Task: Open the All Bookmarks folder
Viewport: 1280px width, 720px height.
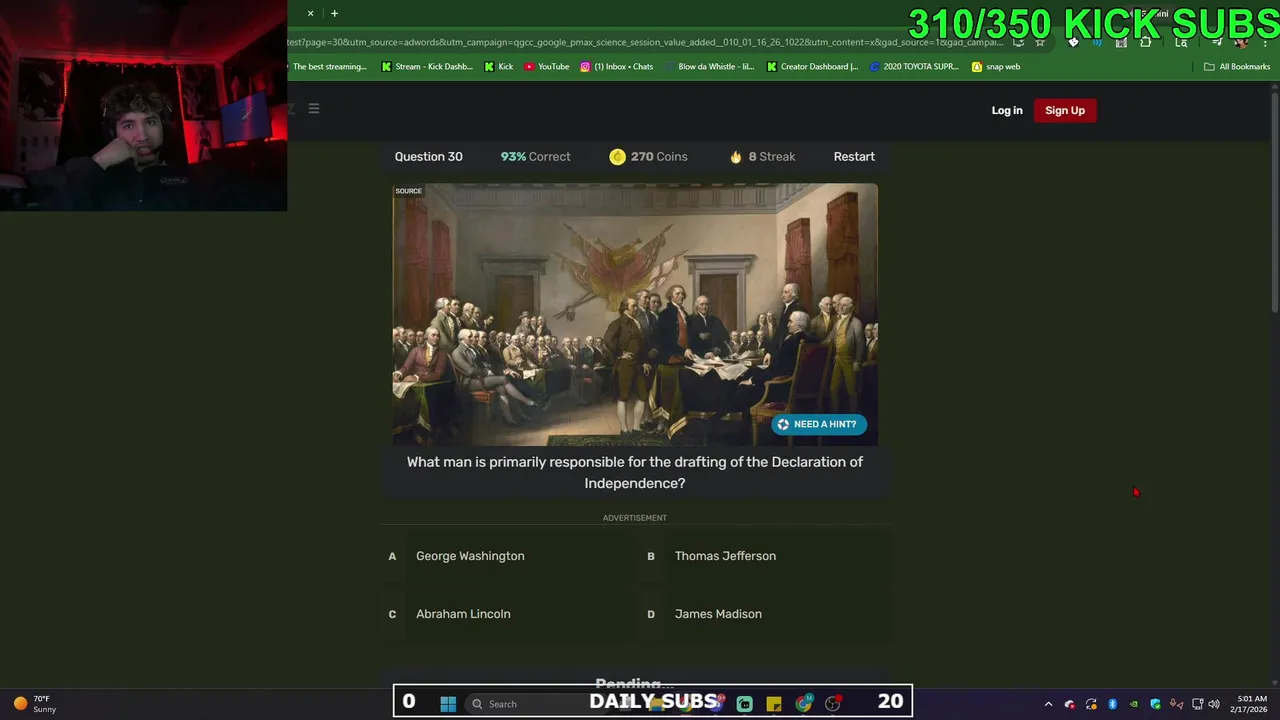Action: (x=1237, y=67)
